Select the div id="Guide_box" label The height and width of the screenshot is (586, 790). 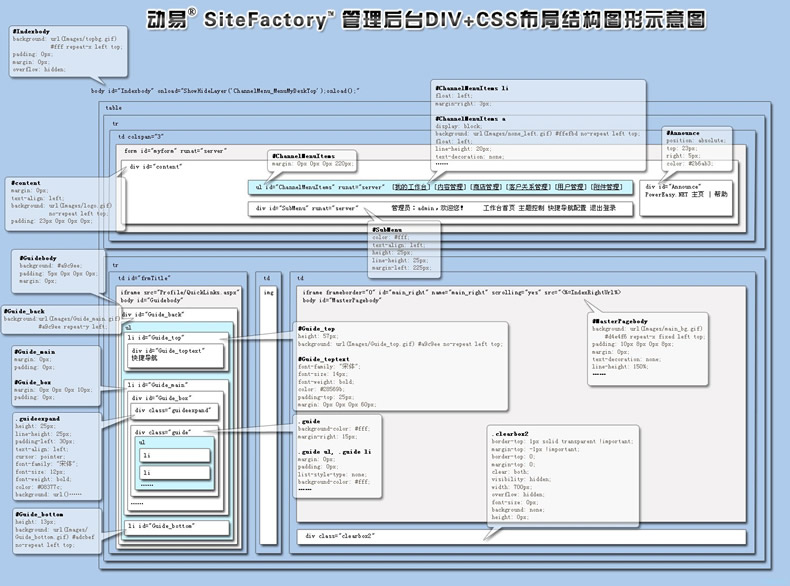click(x=161, y=398)
